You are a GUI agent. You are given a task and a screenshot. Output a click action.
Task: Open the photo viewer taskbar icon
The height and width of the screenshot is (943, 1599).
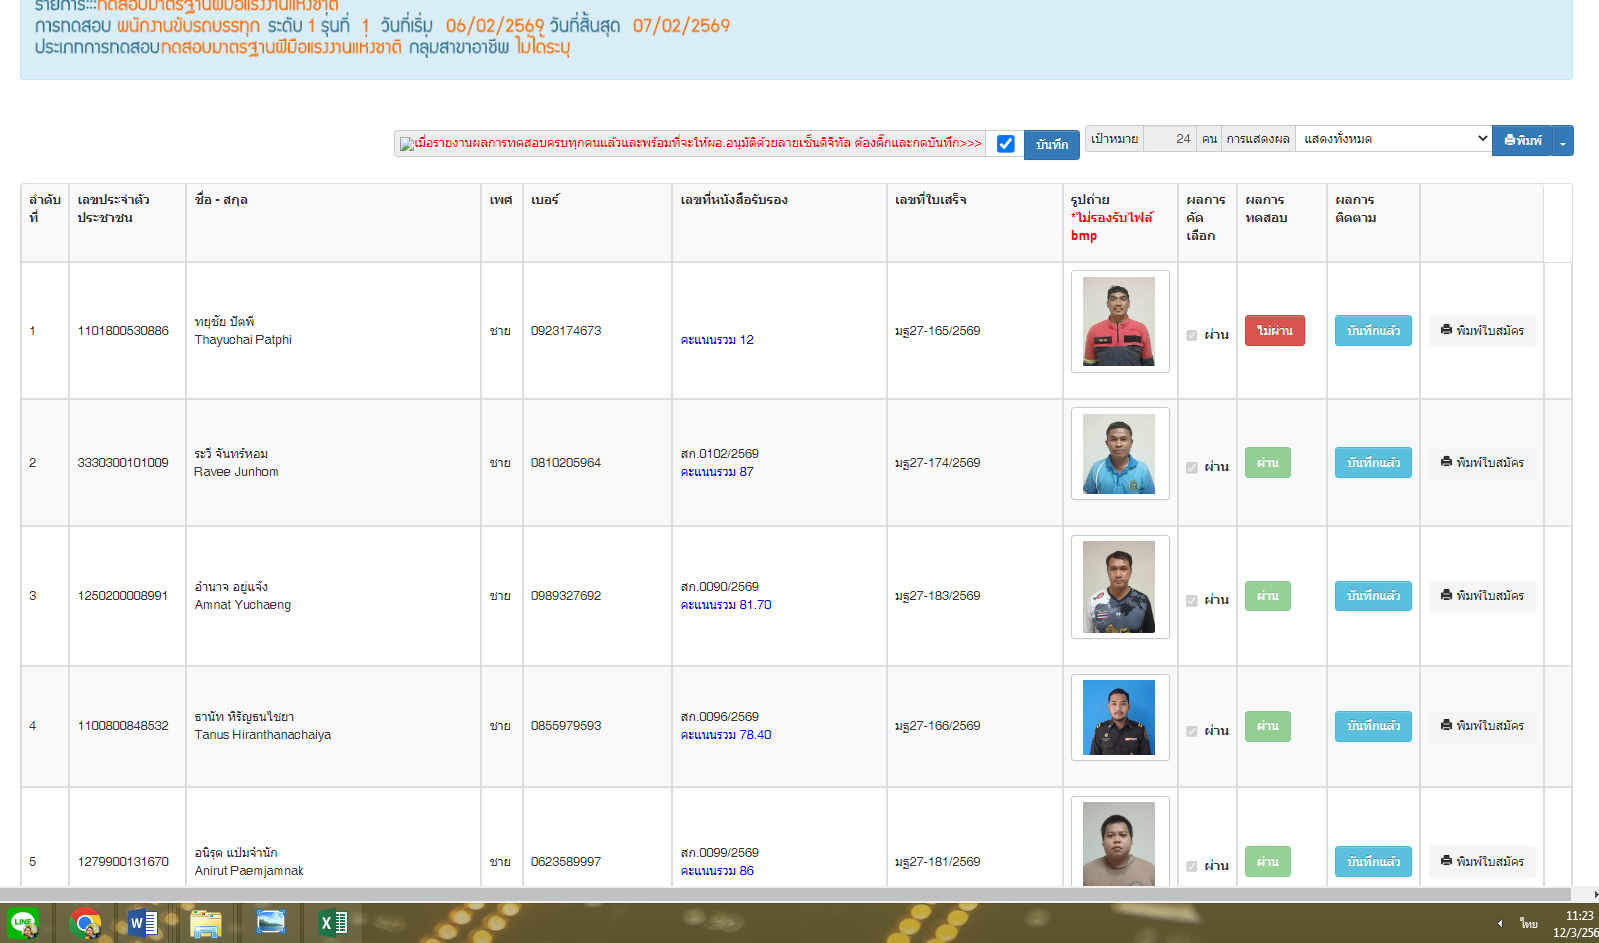[270, 923]
